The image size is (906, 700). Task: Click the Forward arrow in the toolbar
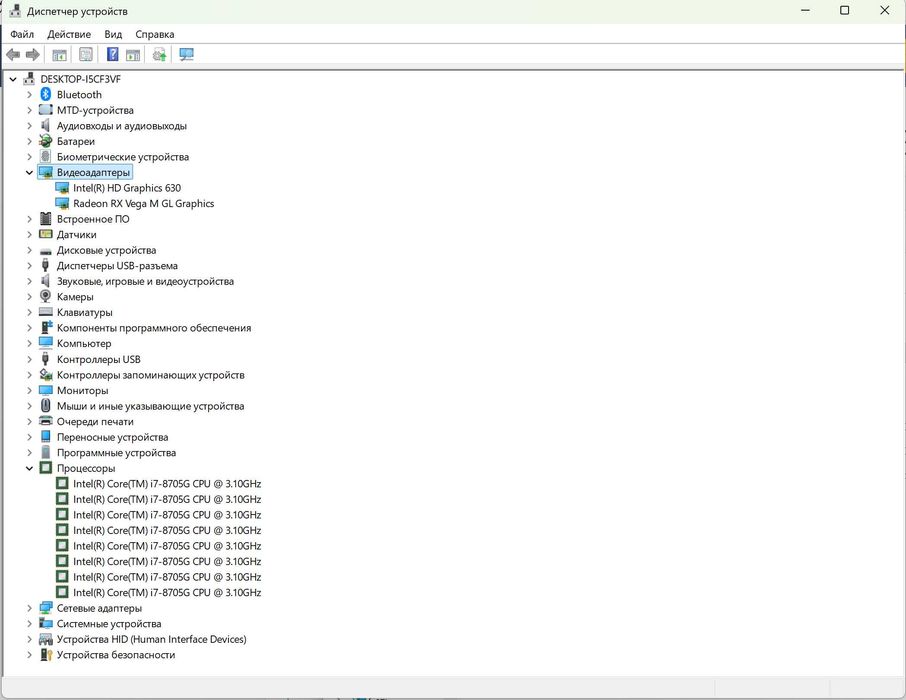(x=33, y=55)
